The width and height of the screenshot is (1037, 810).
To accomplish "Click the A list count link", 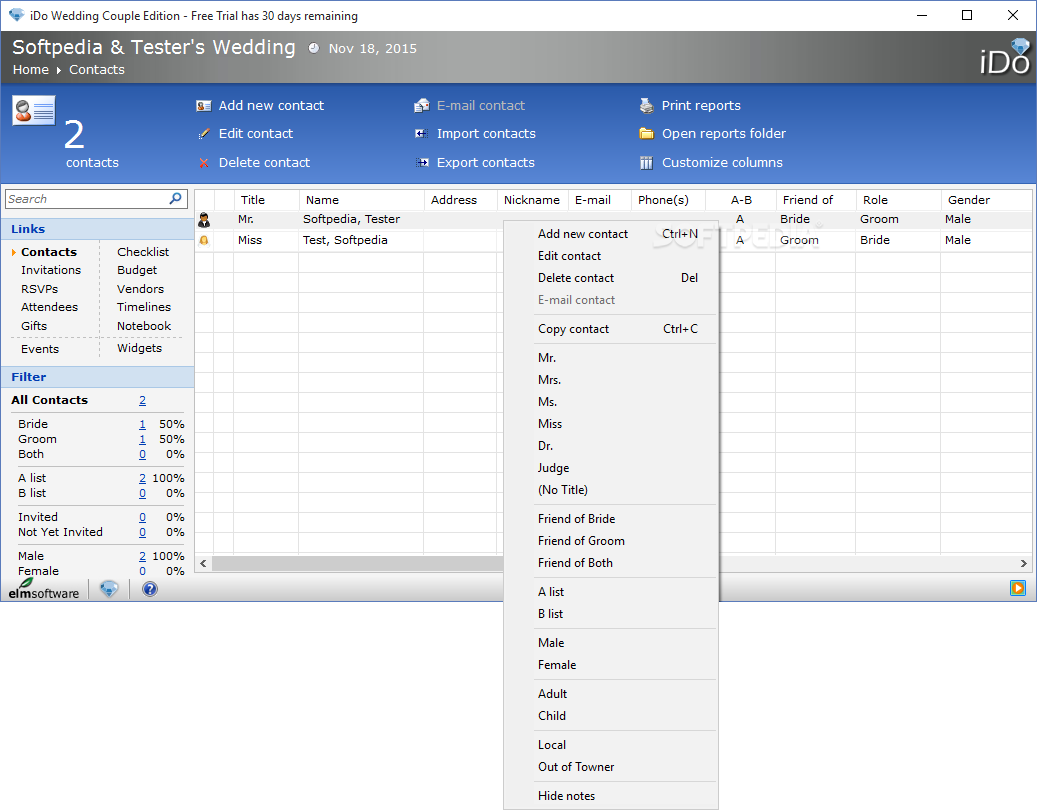I will 142,478.
